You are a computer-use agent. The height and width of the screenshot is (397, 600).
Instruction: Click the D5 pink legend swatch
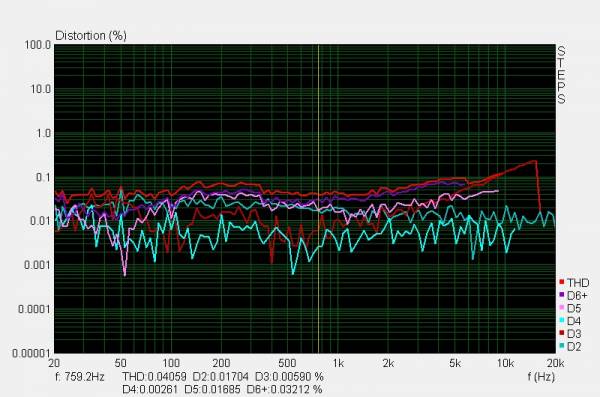click(562, 307)
